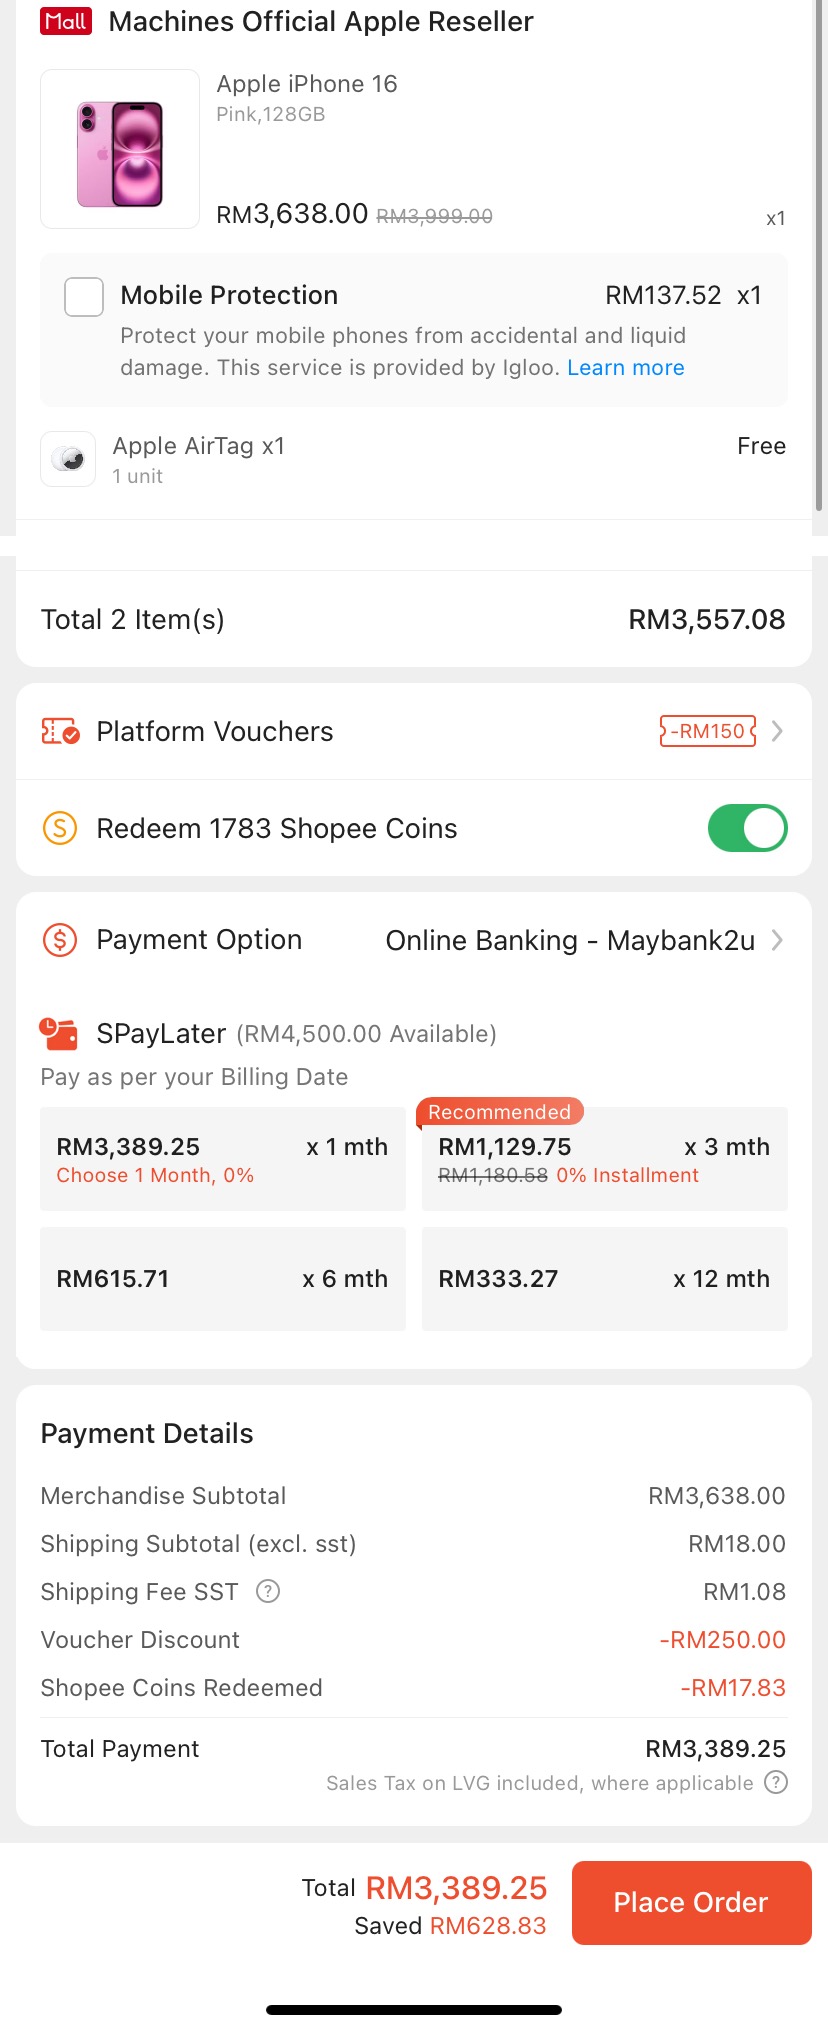Disable the Redeem Shopee Coins toggle
This screenshot has height=2031, width=828.
click(747, 828)
